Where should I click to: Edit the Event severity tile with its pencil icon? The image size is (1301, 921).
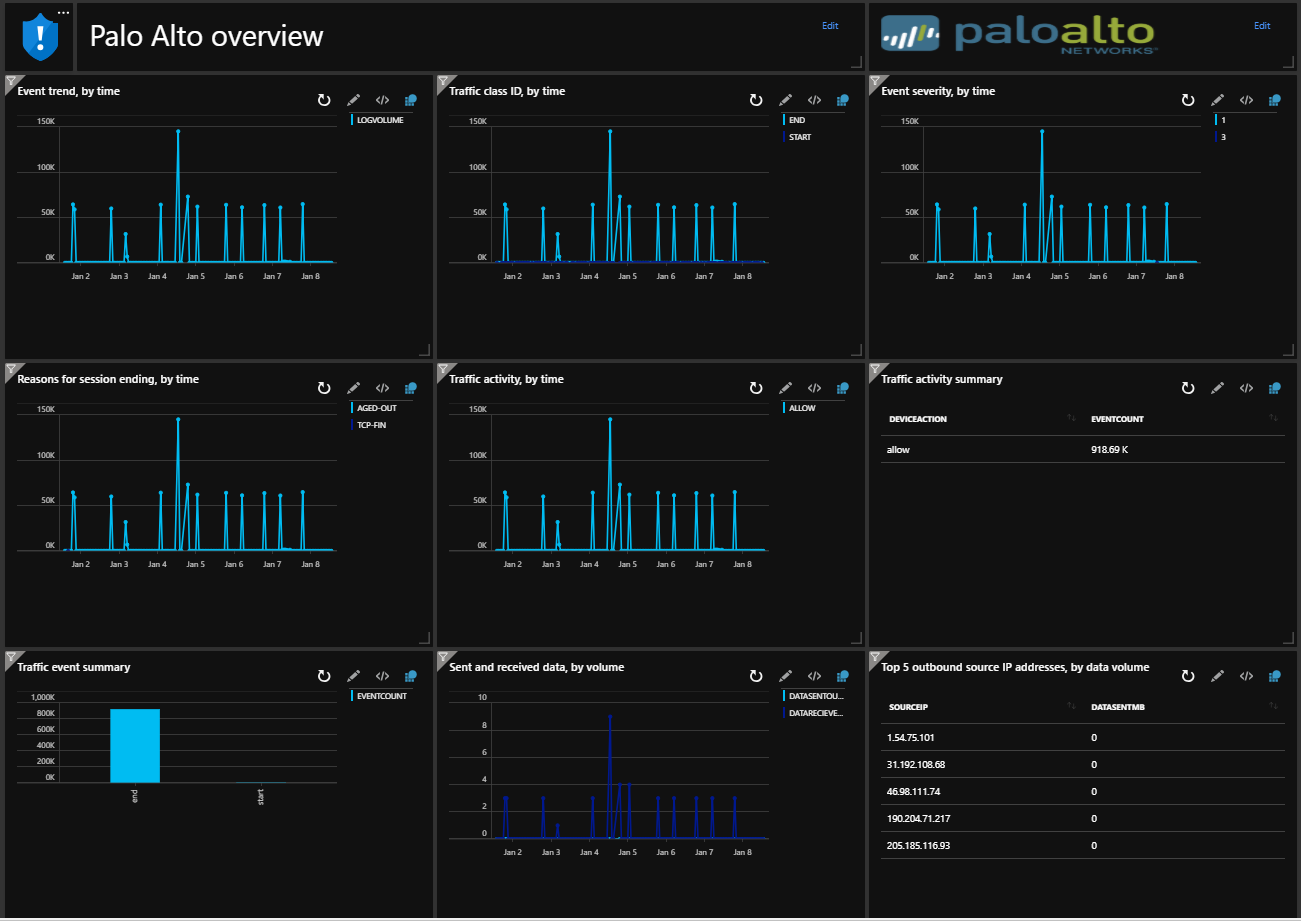point(1217,100)
